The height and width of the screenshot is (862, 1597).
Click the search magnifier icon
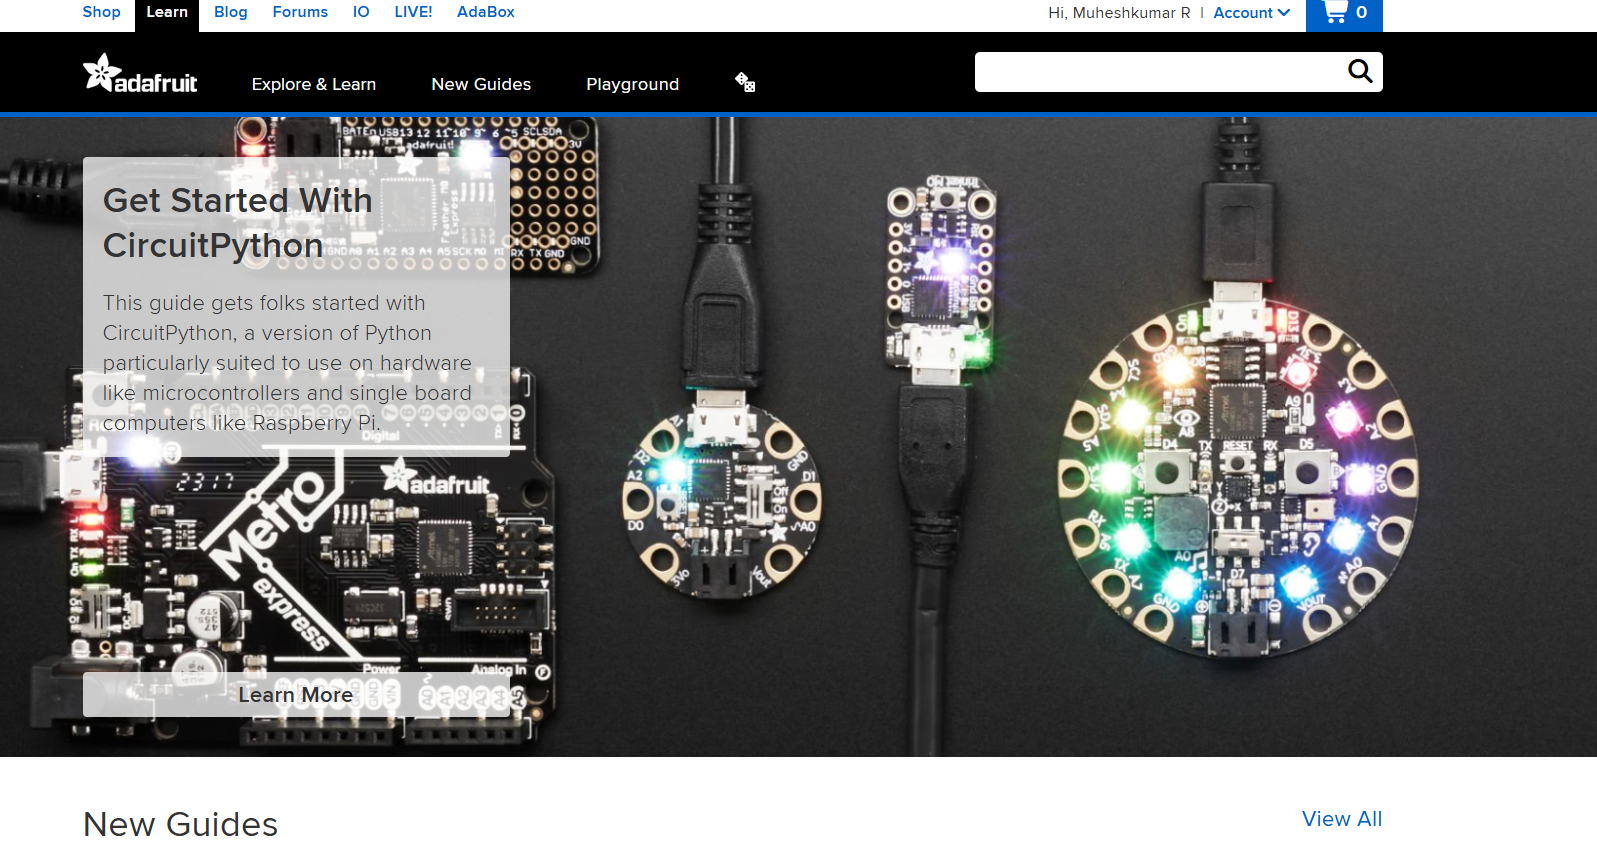(x=1360, y=71)
